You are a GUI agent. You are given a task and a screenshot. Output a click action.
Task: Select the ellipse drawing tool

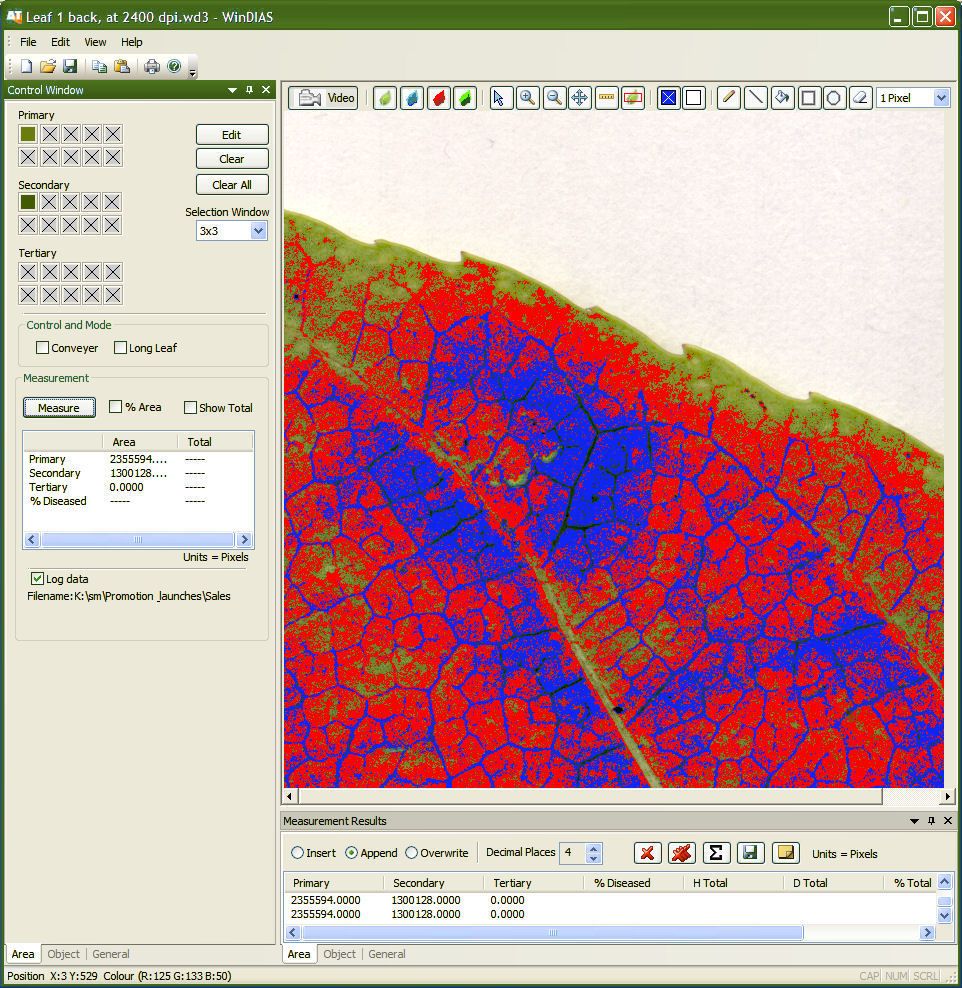pos(835,97)
